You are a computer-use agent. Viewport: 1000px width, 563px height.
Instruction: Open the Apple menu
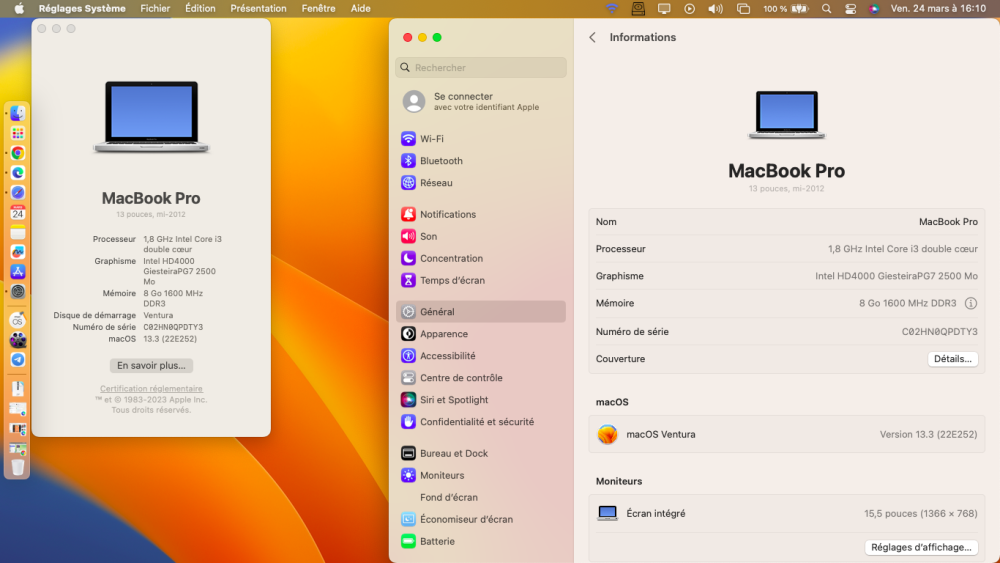19,8
